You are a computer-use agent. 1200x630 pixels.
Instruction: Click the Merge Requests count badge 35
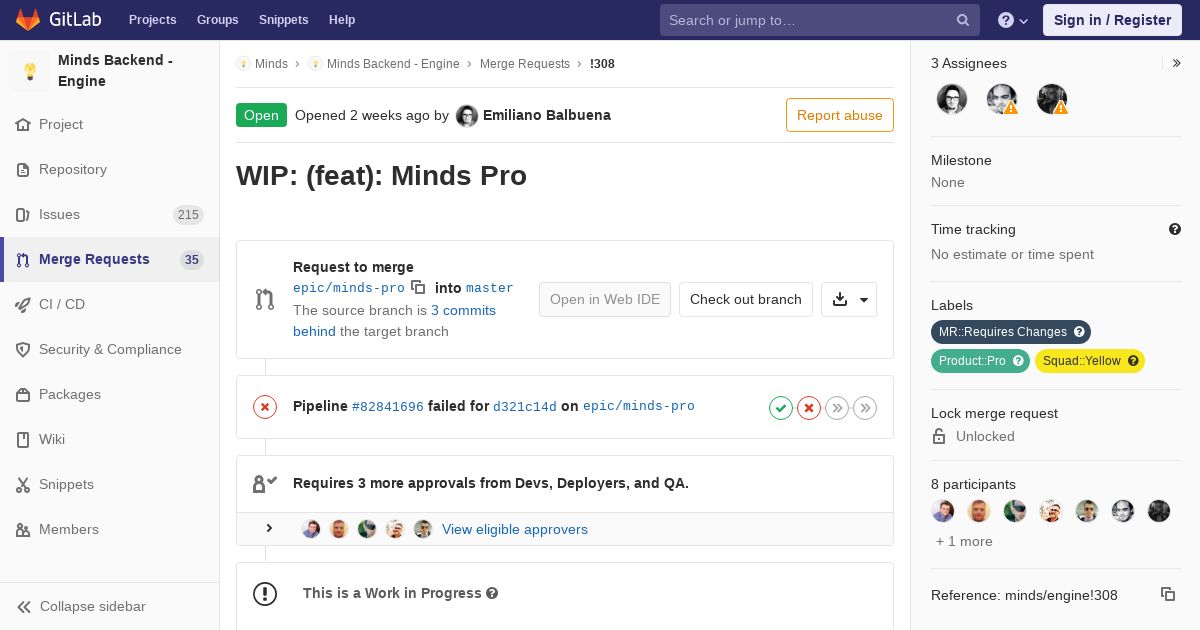click(x=192, y=260)
